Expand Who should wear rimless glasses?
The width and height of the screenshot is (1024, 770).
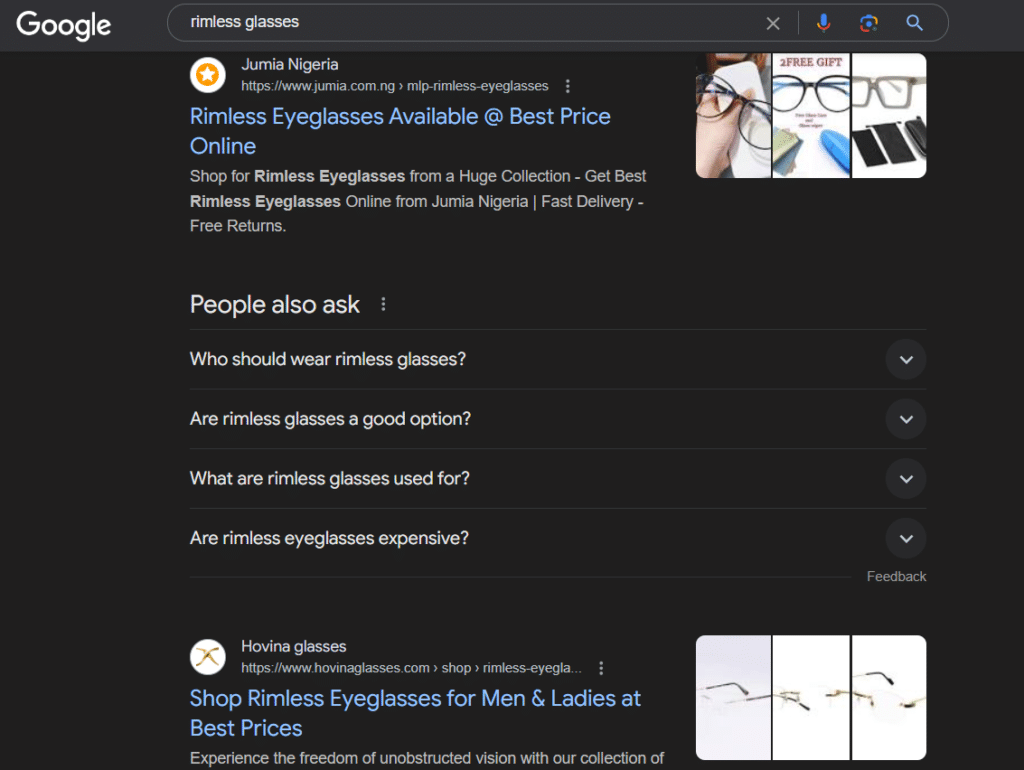click(x=558, y=359)
